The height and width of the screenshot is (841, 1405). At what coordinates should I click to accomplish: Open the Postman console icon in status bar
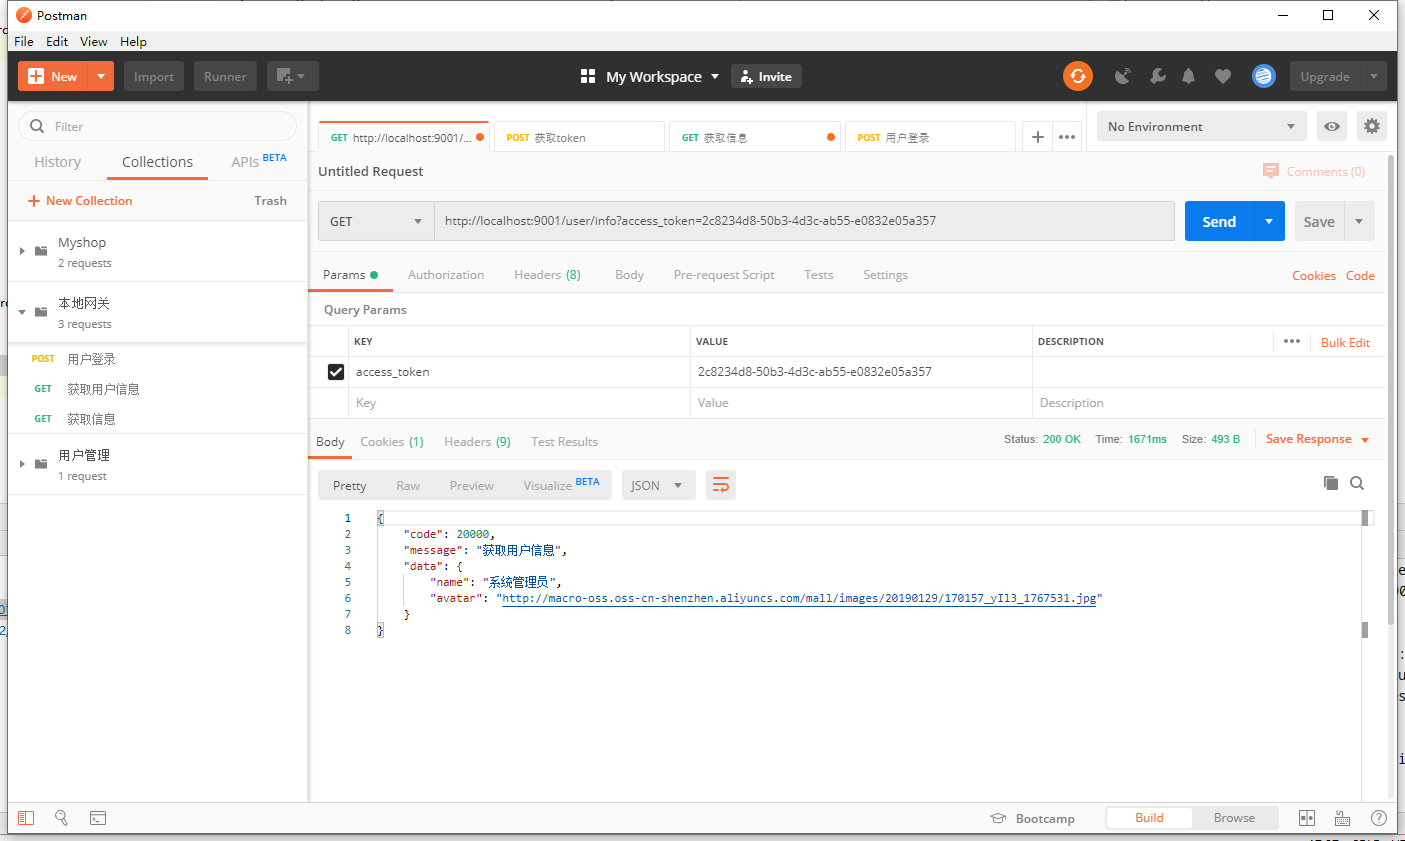tap(98, 818)
